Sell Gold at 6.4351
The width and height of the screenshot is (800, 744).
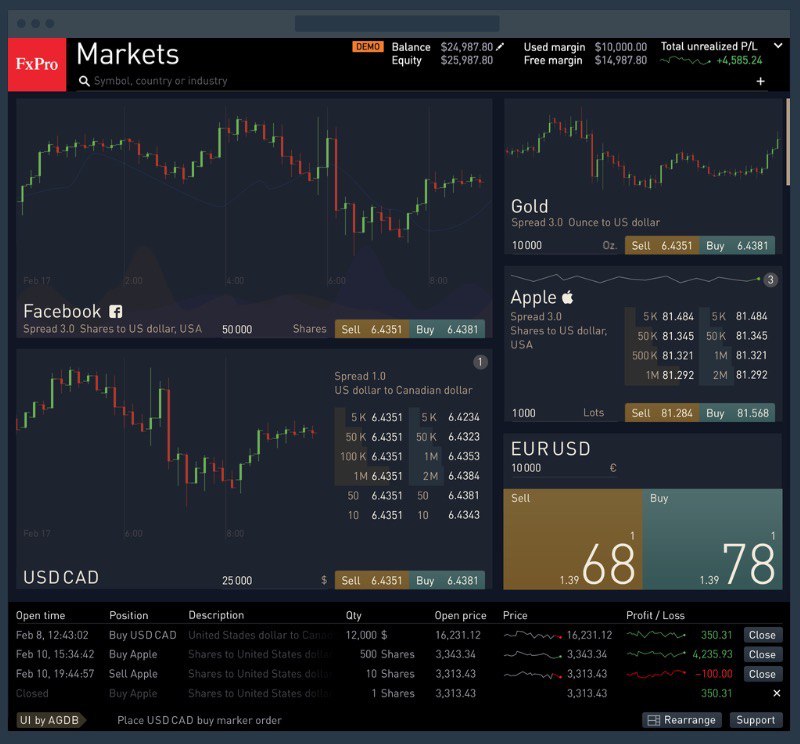pyautogui.click(x=662, y=245)
